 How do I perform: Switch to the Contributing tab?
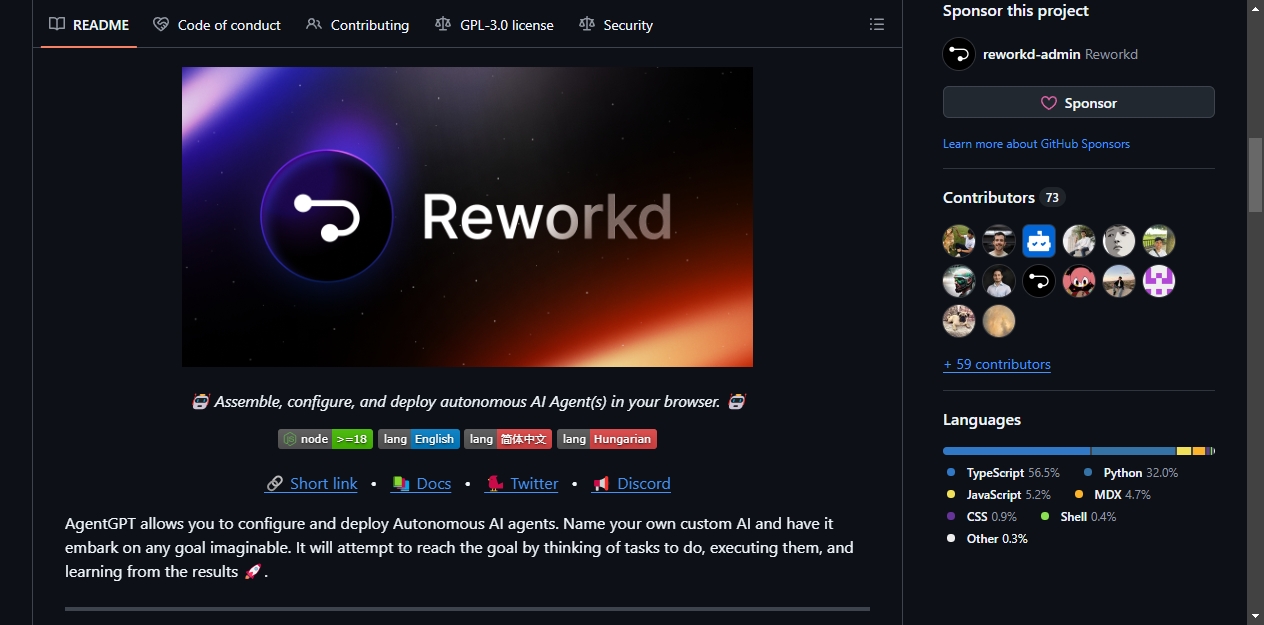pos(358,24)
